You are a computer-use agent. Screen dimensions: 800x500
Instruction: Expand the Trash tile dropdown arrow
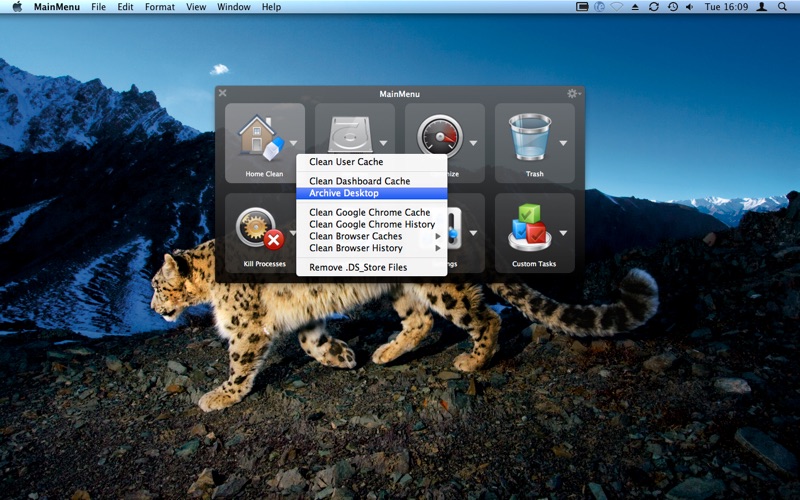coord(563,143)
